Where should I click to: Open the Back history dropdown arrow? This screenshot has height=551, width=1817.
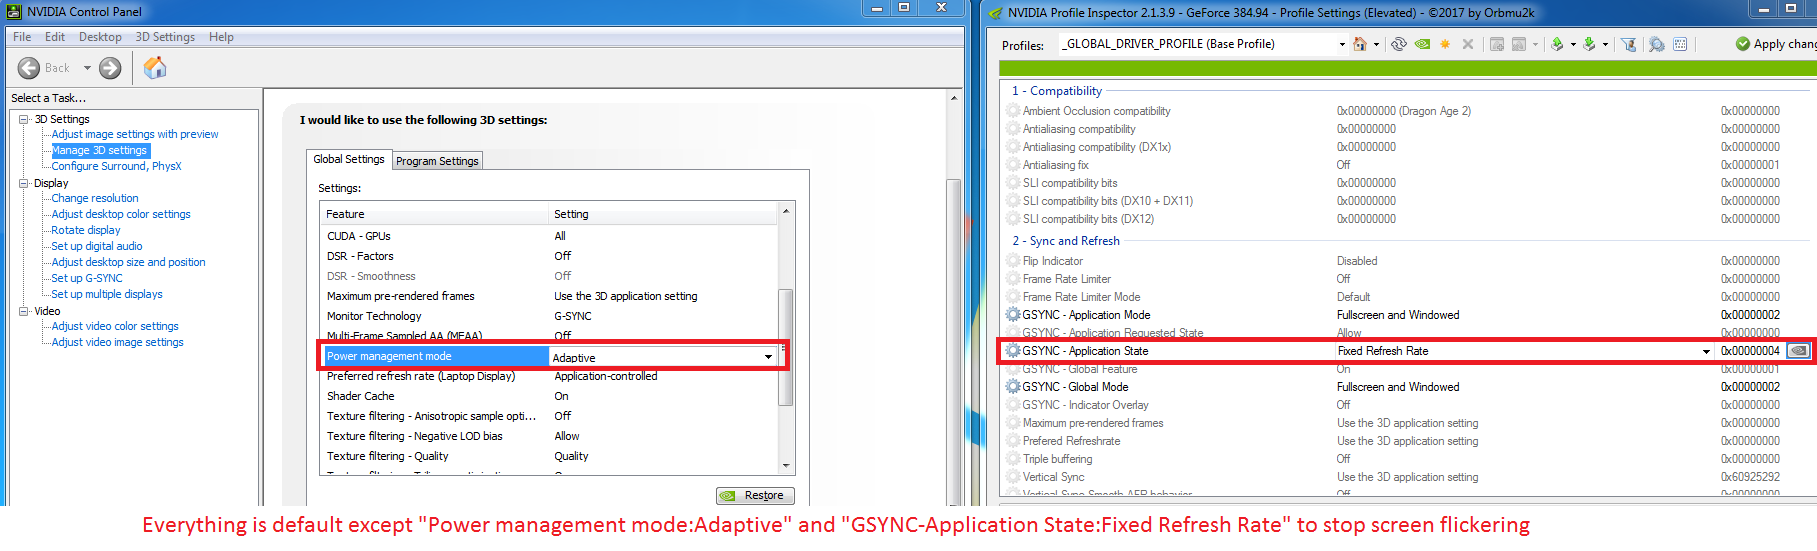tap(87, 68)
